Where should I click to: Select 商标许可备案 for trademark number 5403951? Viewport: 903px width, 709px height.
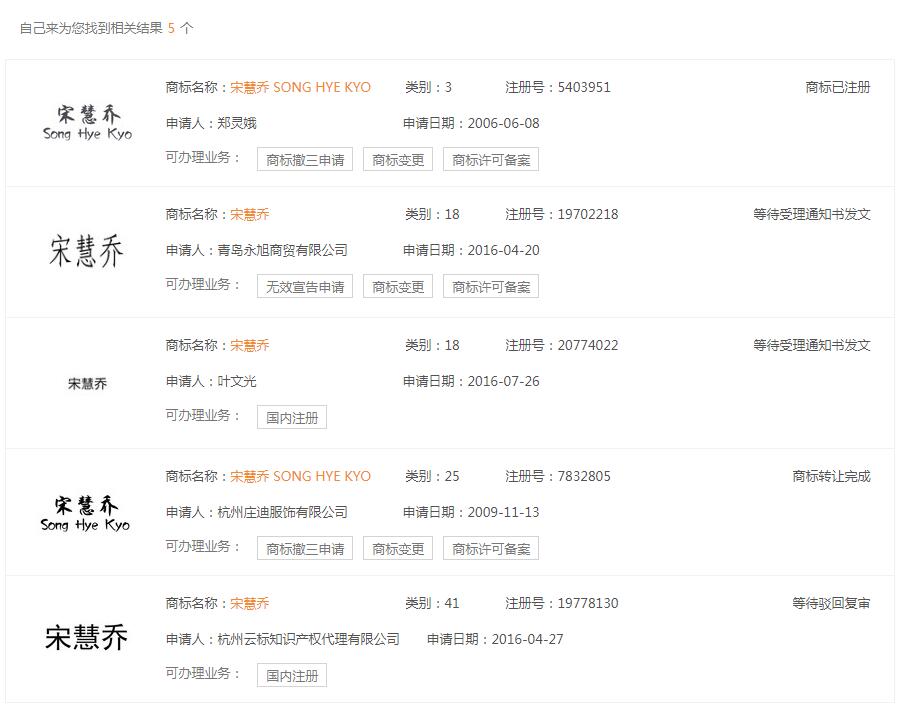(491, 160)
